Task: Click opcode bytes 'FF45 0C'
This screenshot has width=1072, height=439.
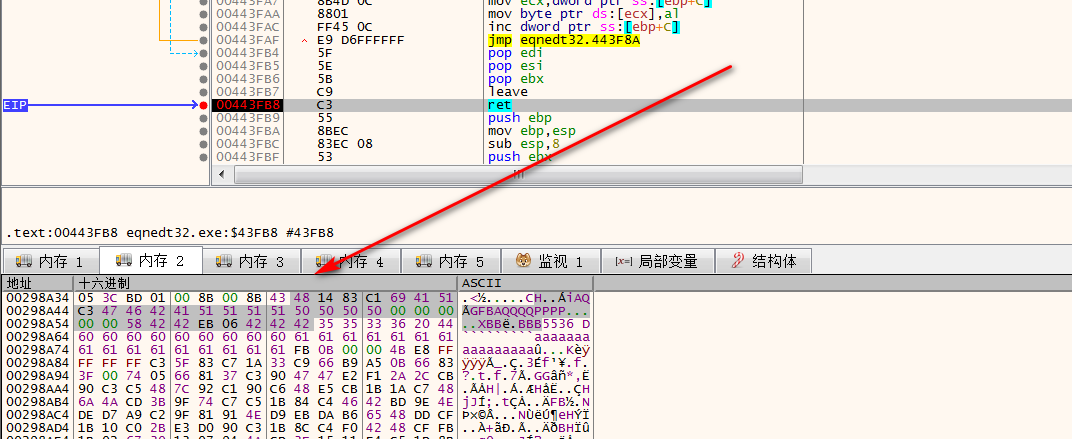Action: pyautogui.click(x=345, y=27)
